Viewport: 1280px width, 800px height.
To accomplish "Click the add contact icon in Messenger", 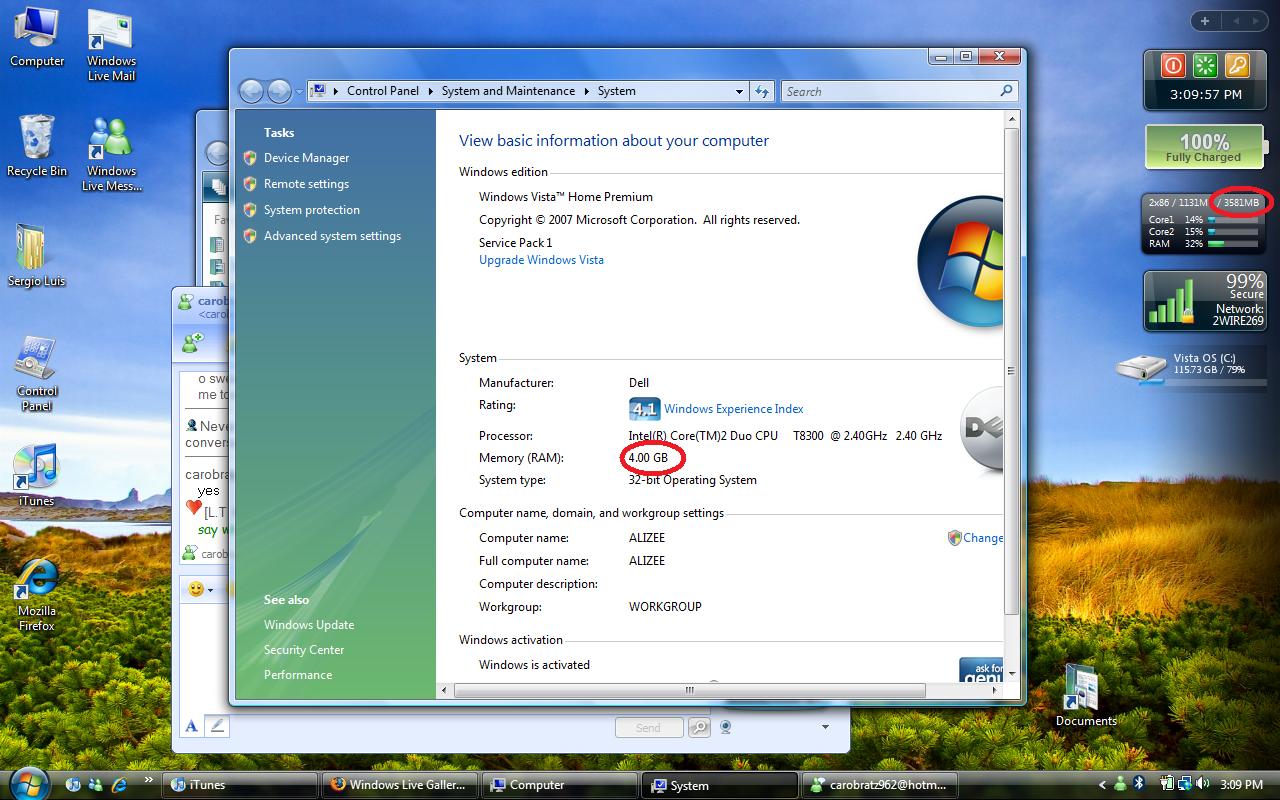I will 192,342.
